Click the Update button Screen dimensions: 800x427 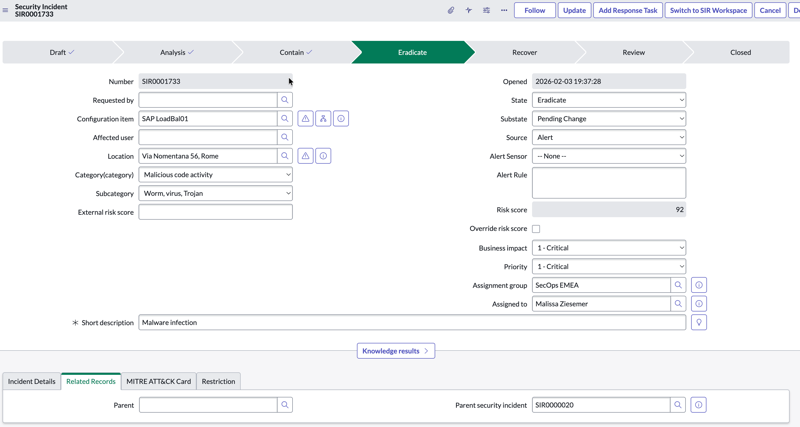click(x=574, y=10)
